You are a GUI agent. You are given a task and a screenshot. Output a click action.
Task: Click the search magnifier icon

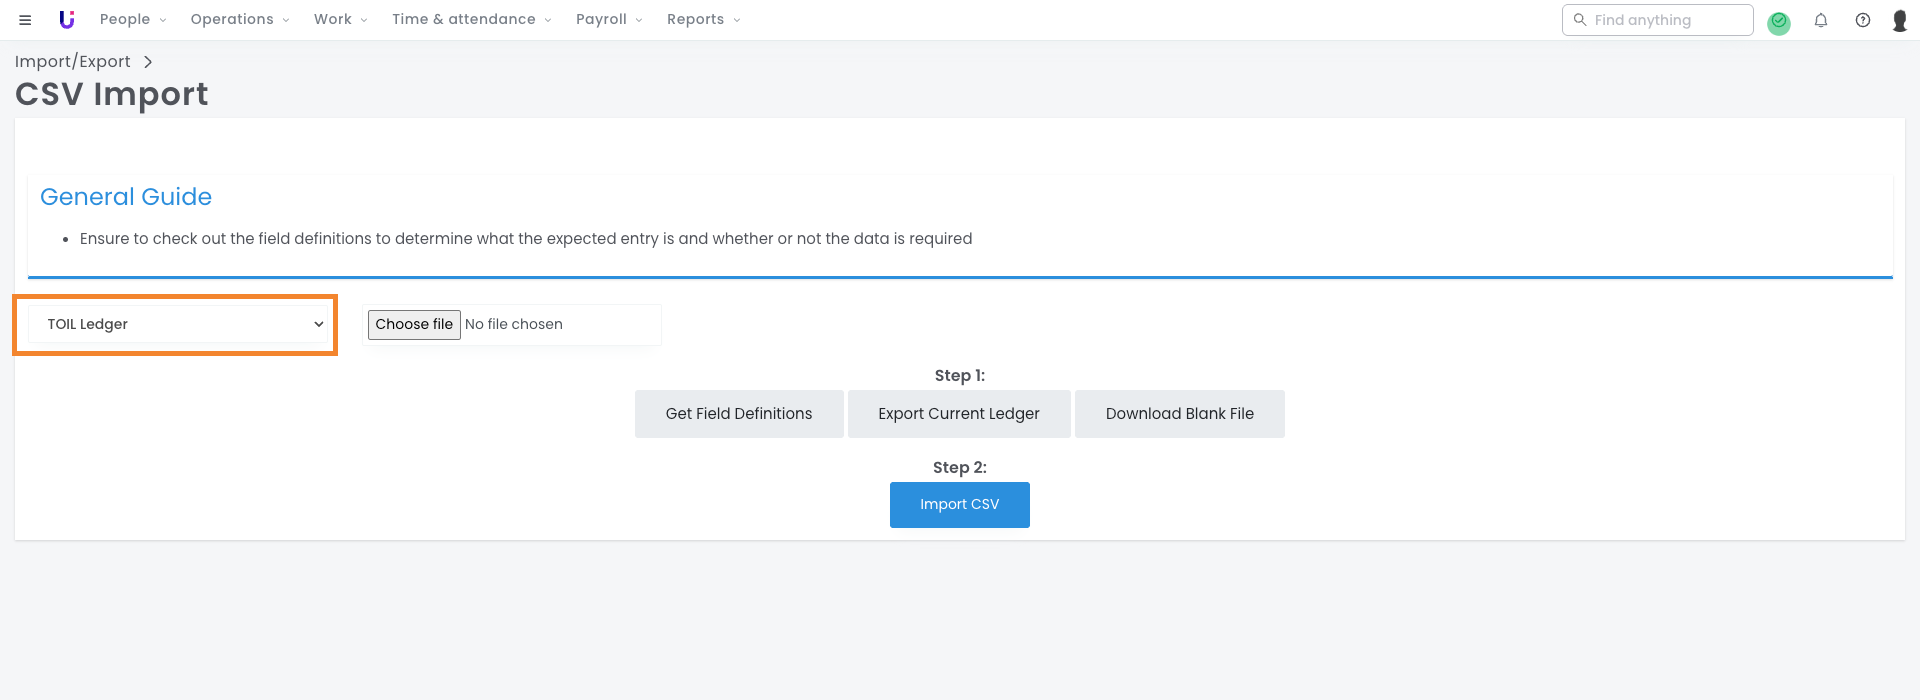click(1580, 20)
